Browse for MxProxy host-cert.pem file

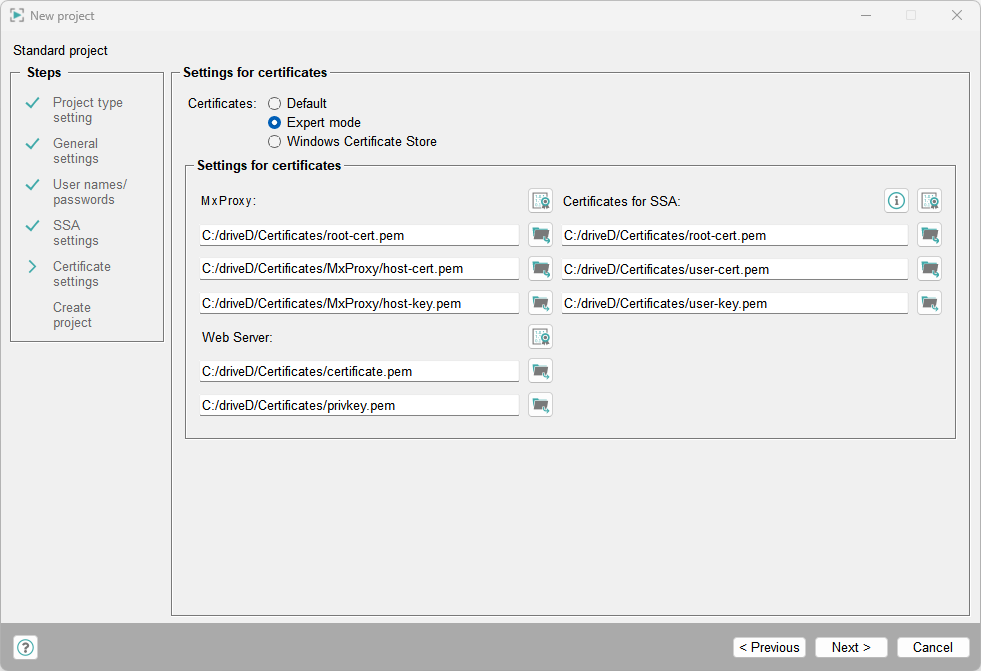coord(540,269)
